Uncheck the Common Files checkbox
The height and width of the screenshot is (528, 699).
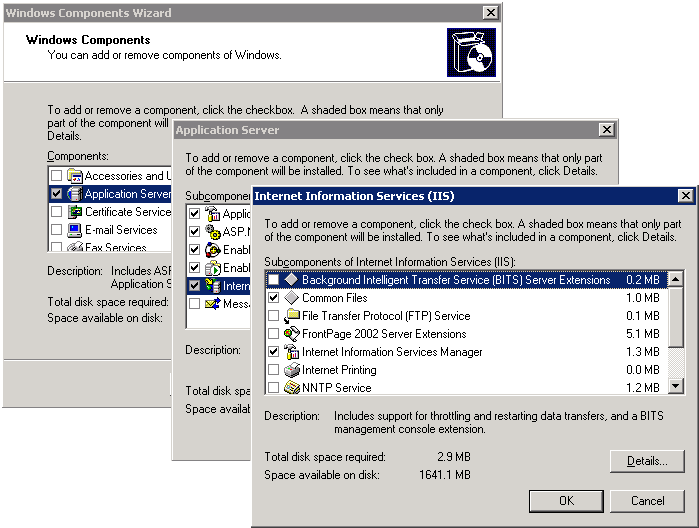[x=274, y=298]
